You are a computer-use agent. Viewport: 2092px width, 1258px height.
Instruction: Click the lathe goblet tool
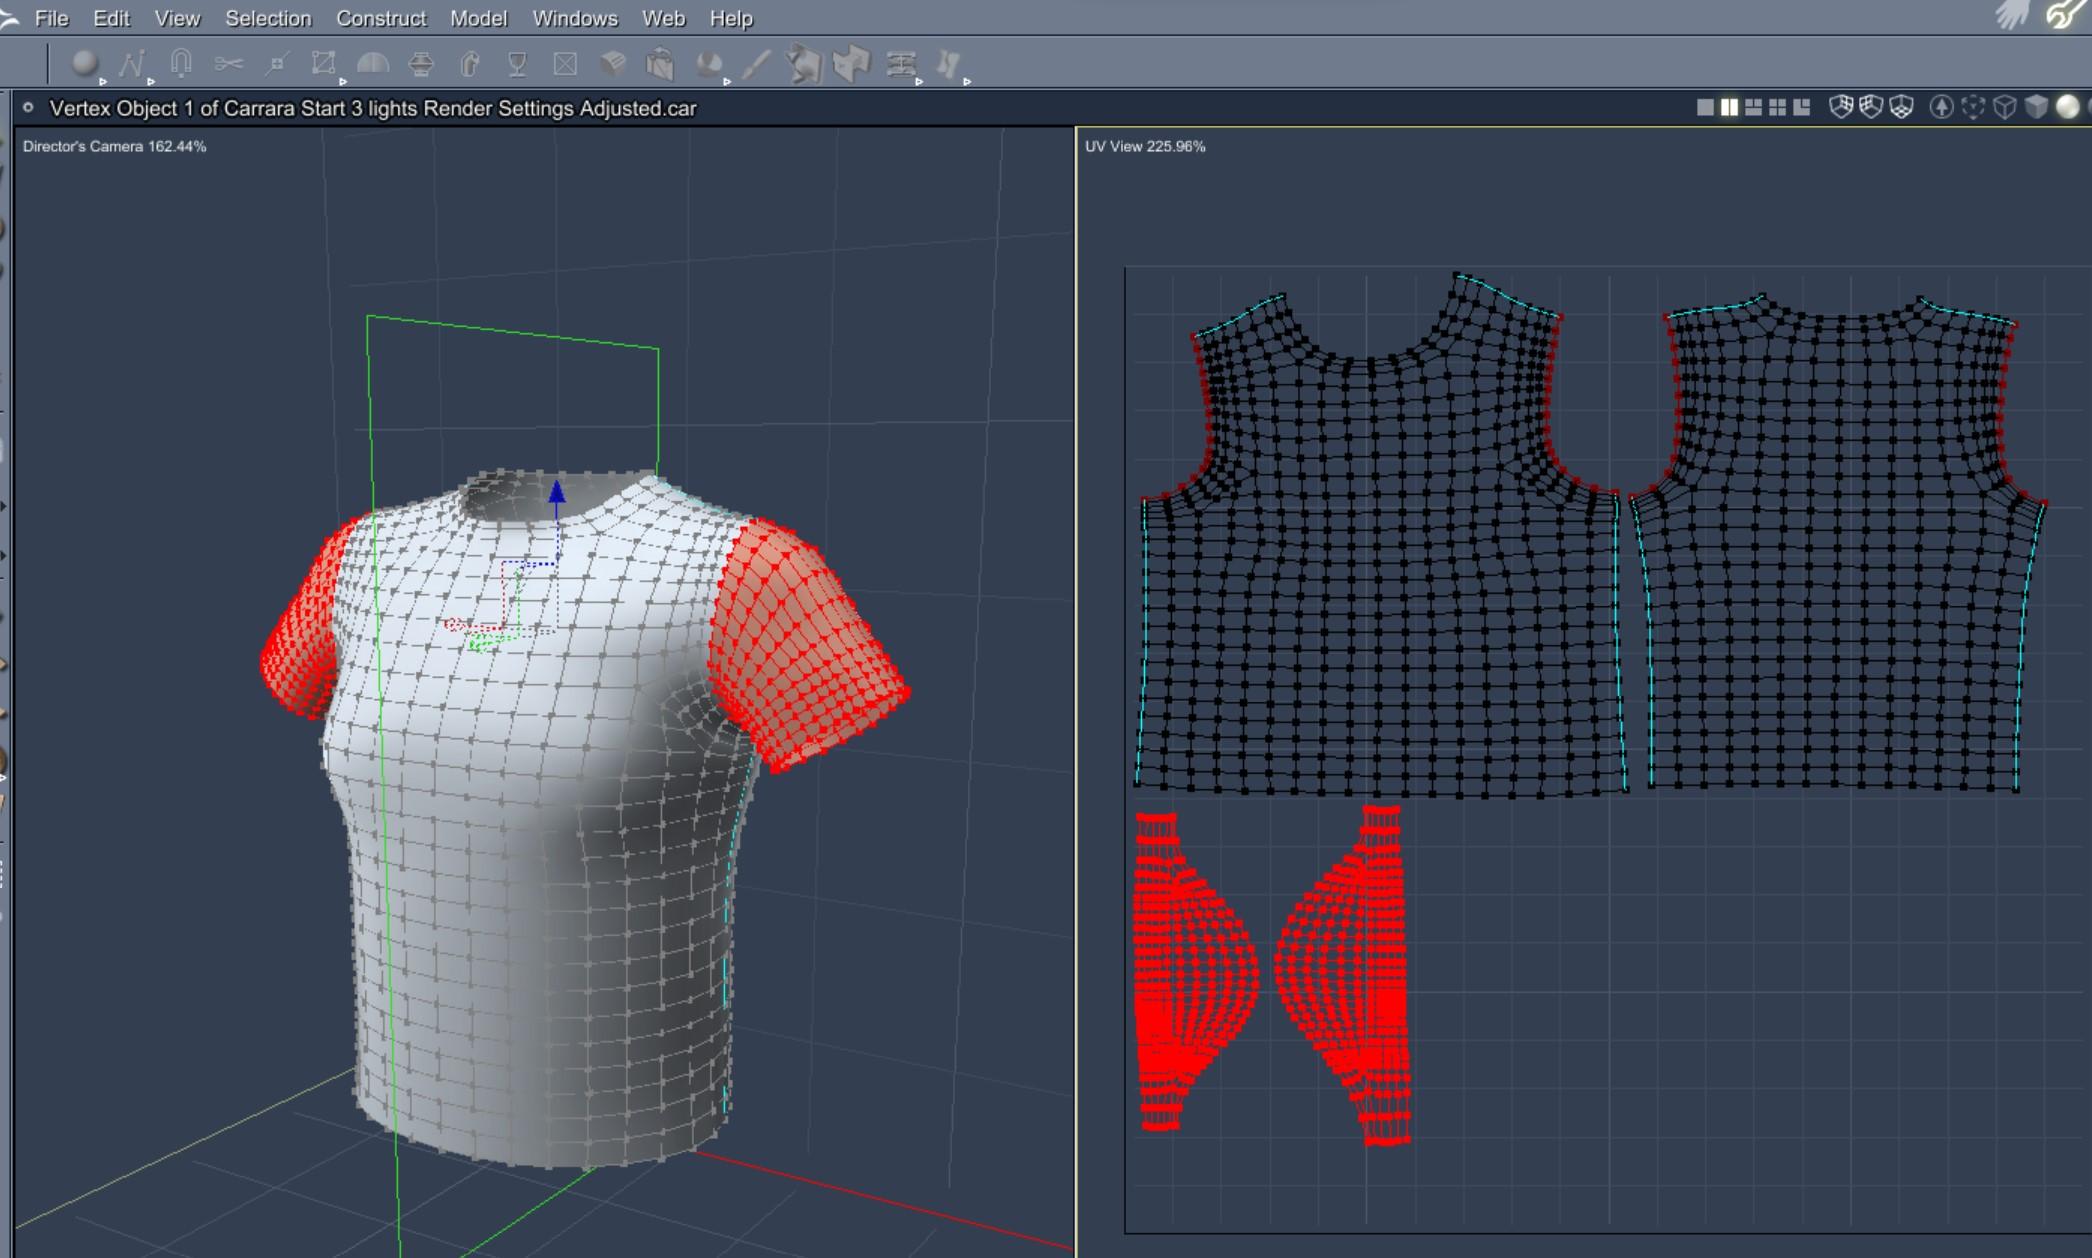tap(517, 64)
